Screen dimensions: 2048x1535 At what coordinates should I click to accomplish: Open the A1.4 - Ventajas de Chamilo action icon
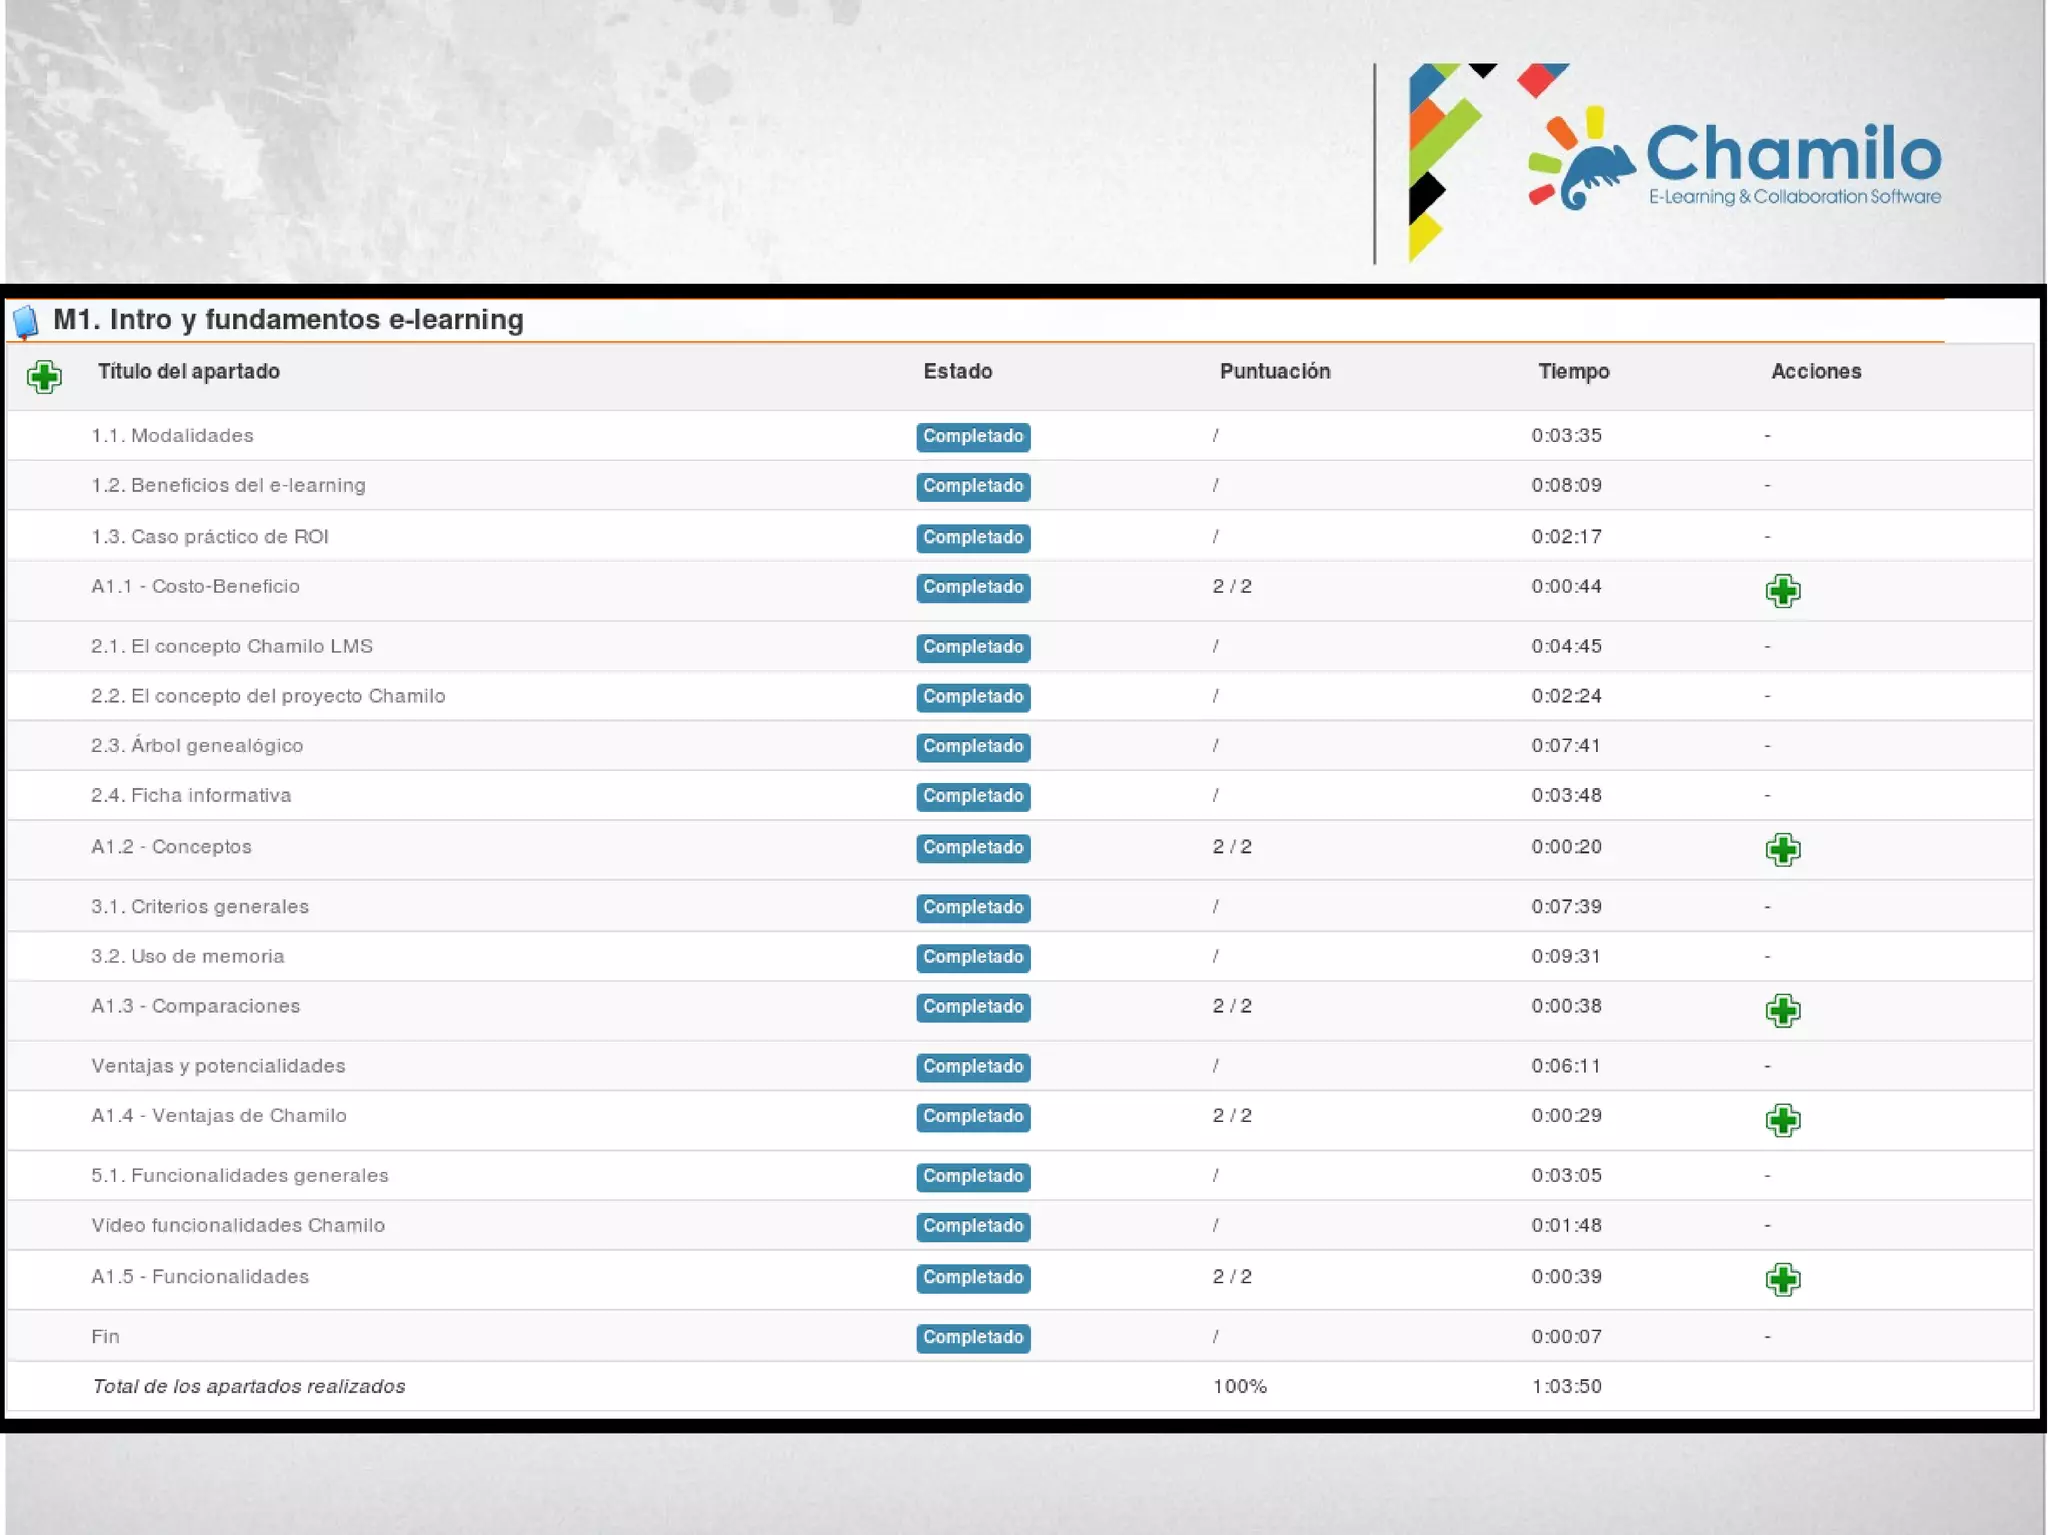1782,1120
